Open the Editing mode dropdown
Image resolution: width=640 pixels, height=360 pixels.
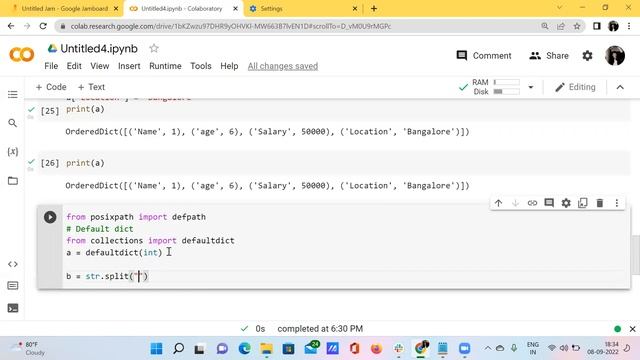click(x=576, y=87)
